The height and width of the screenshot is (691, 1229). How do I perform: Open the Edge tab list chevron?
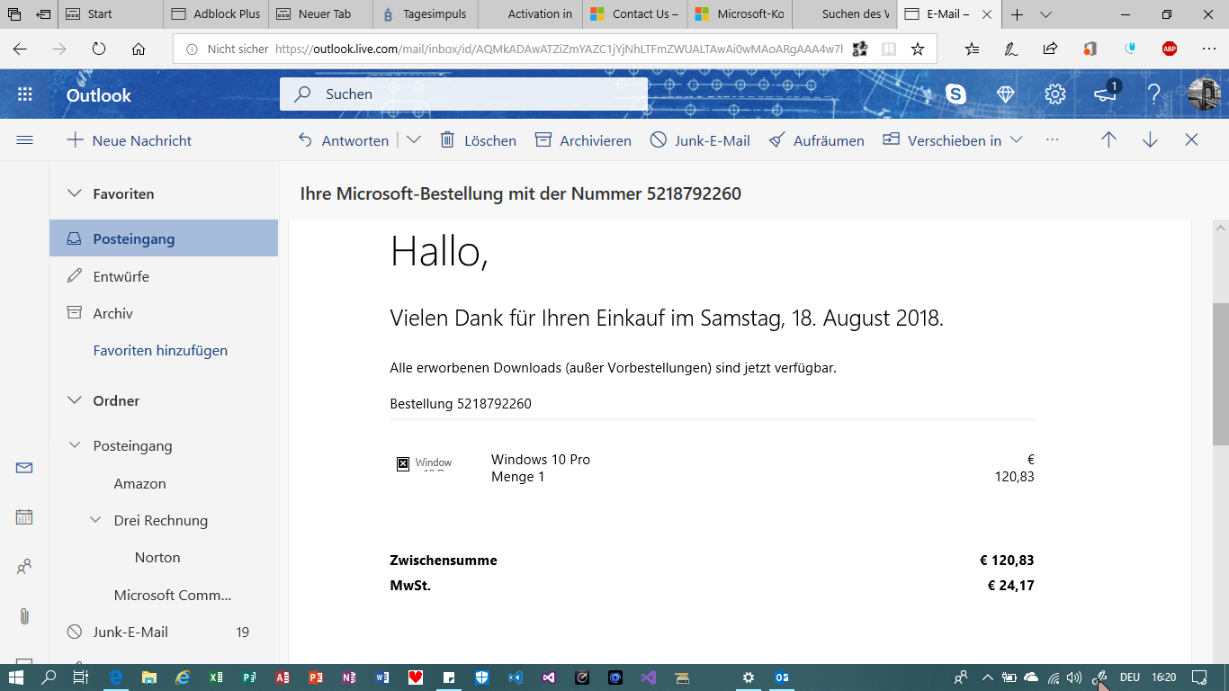1046,14
